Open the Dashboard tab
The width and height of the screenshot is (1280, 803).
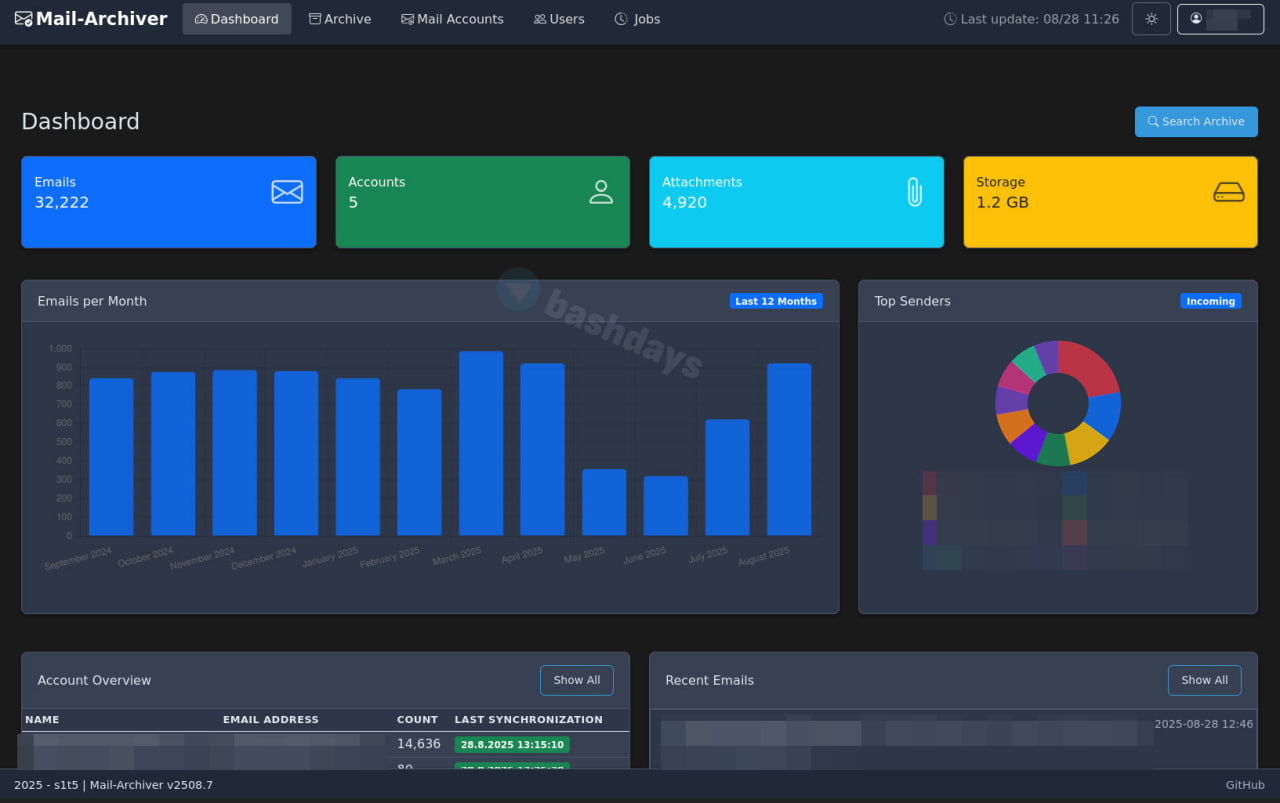237,19
